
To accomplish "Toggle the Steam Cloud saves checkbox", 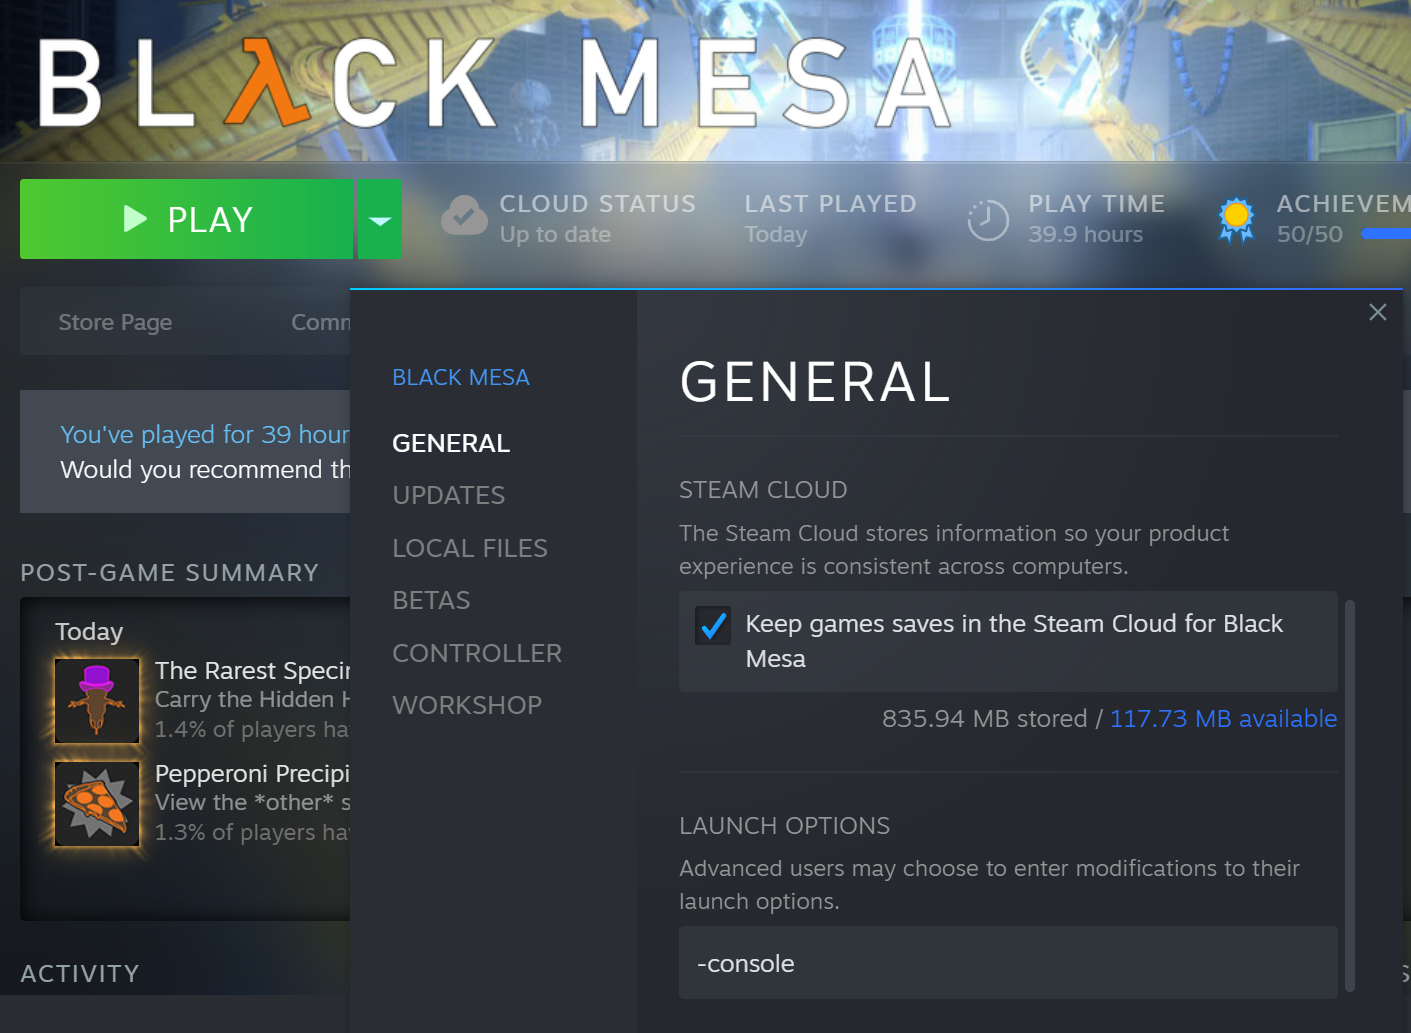I will 713,626.
